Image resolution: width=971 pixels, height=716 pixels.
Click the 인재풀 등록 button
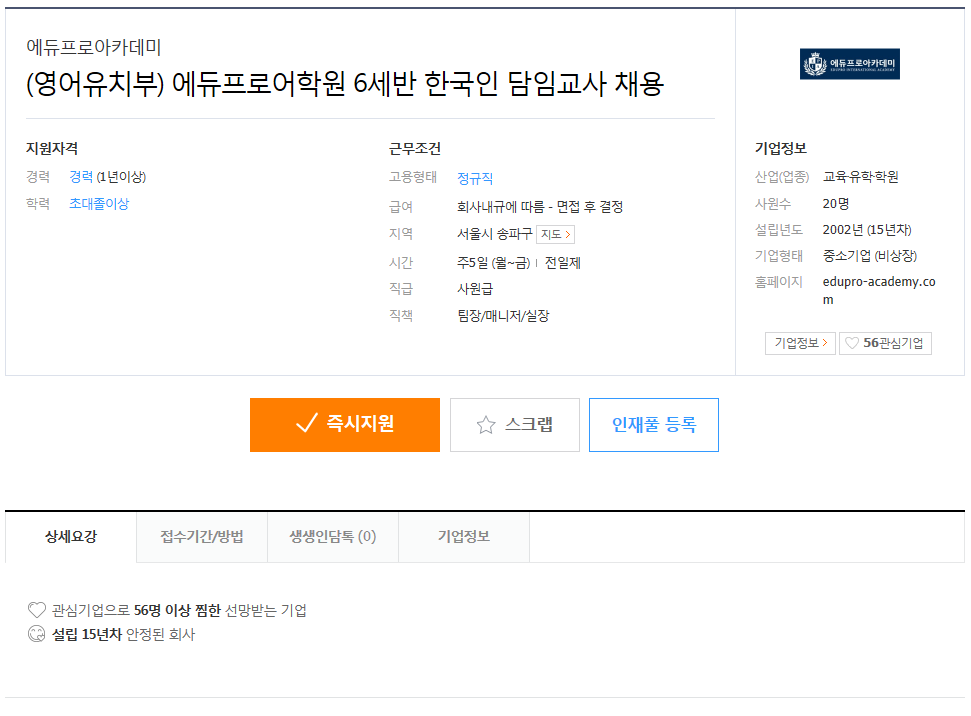[x=654, y=425]
